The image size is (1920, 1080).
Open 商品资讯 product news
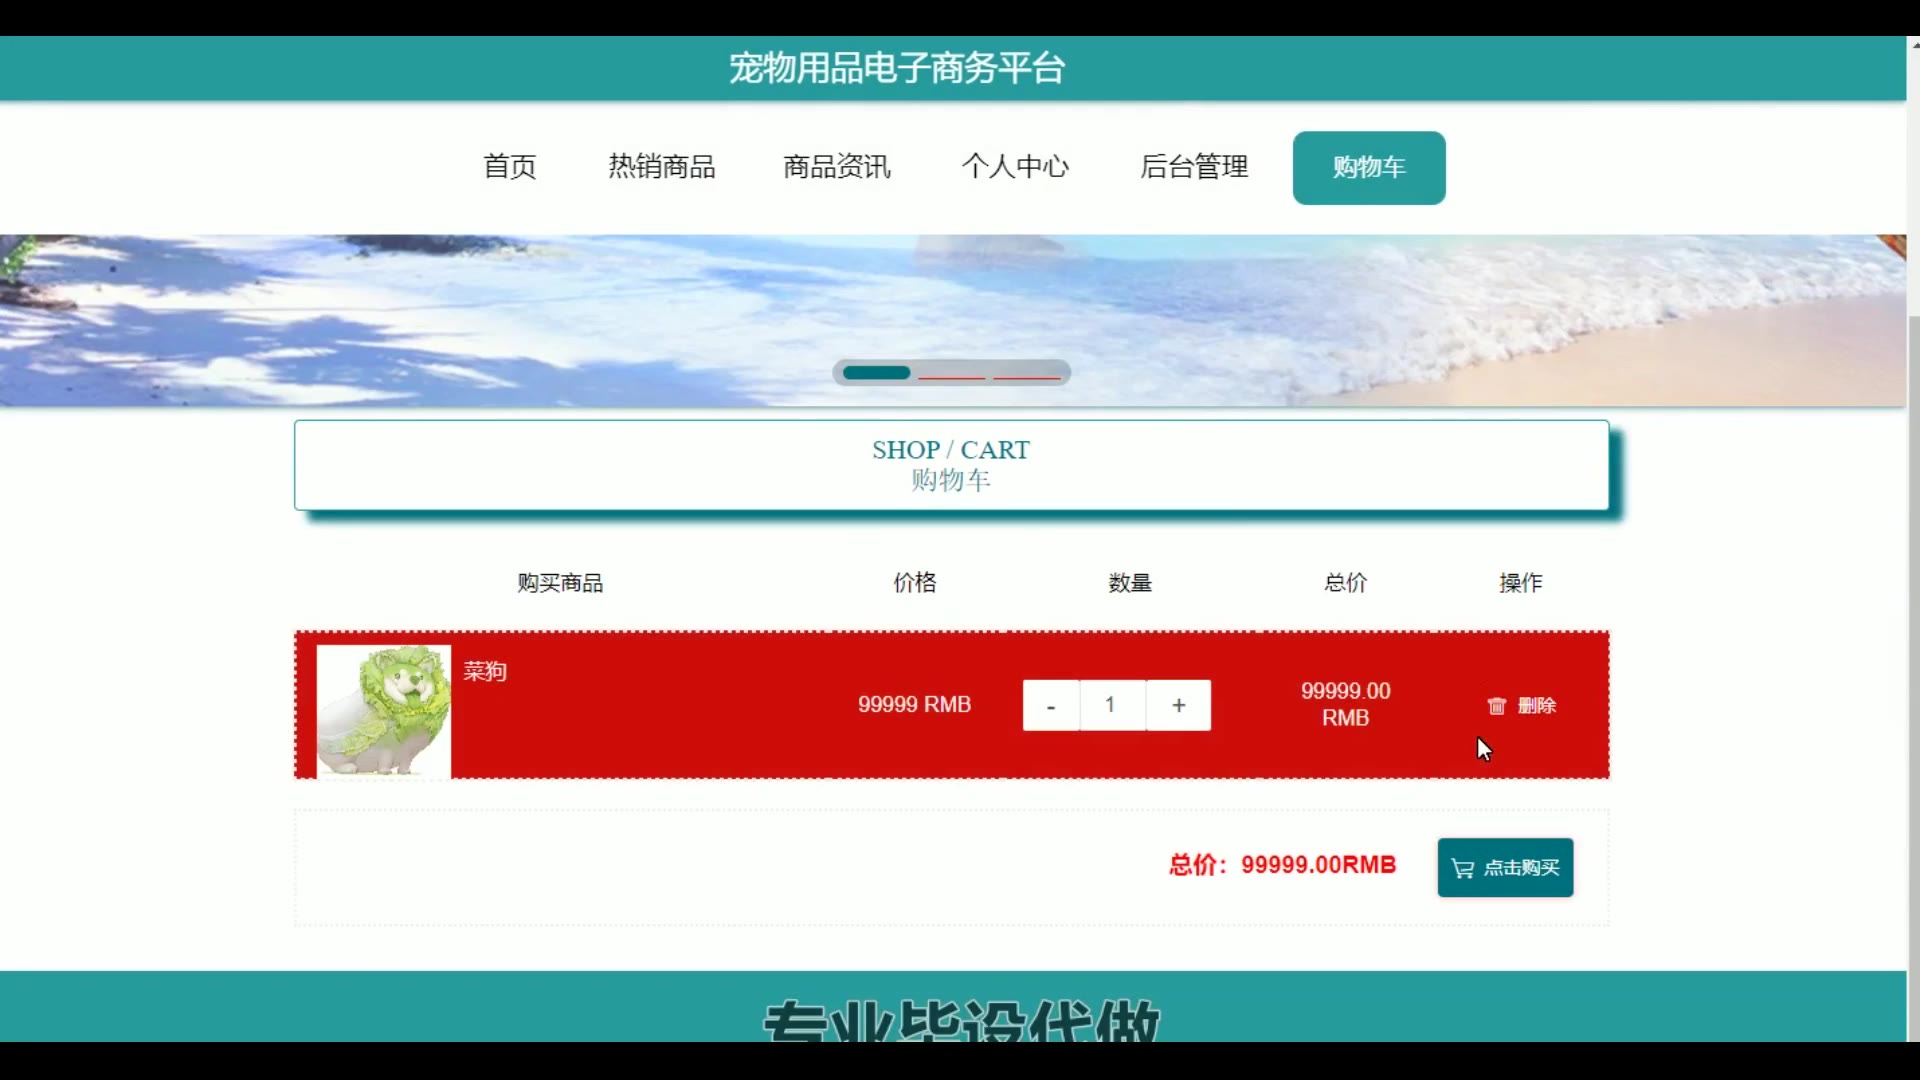pos(836,167)
